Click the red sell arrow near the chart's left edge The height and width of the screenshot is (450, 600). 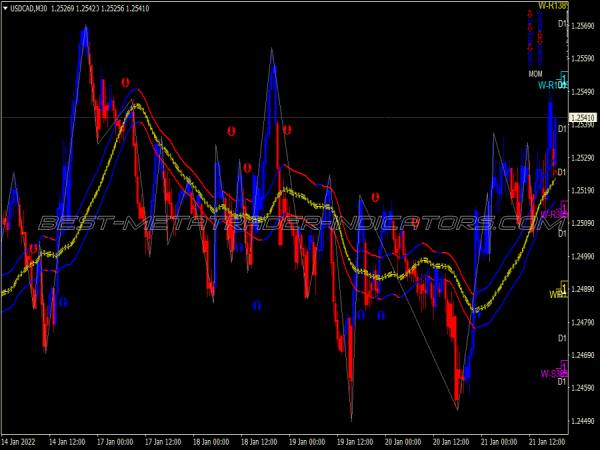point(34,249)
